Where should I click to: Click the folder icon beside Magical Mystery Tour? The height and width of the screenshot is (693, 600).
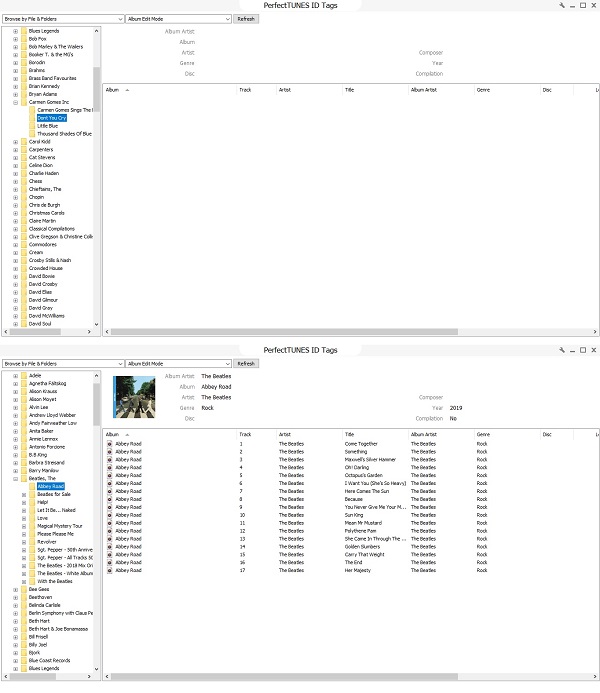32,525
